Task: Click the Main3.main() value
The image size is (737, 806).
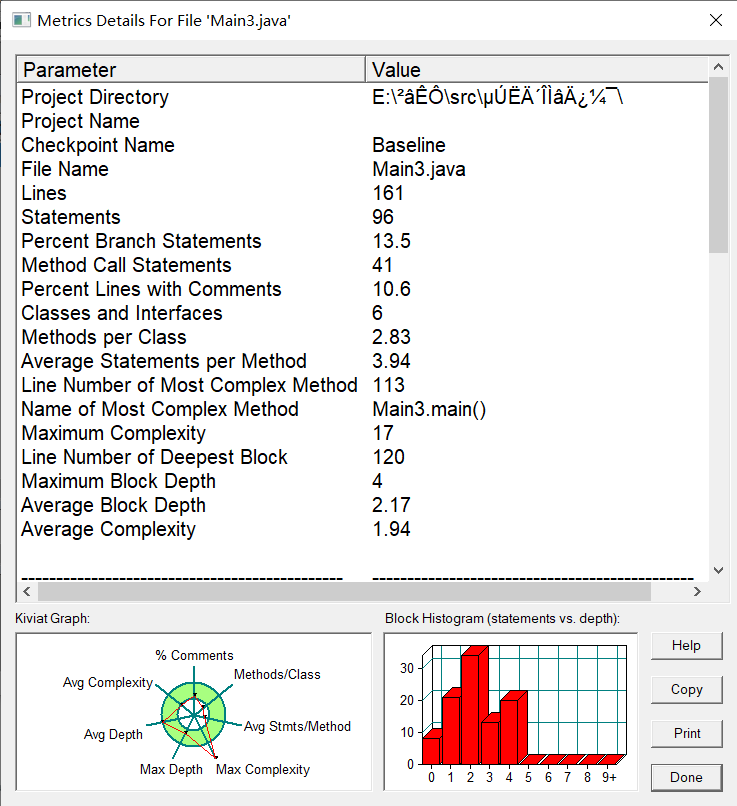Action: (429, 409)
